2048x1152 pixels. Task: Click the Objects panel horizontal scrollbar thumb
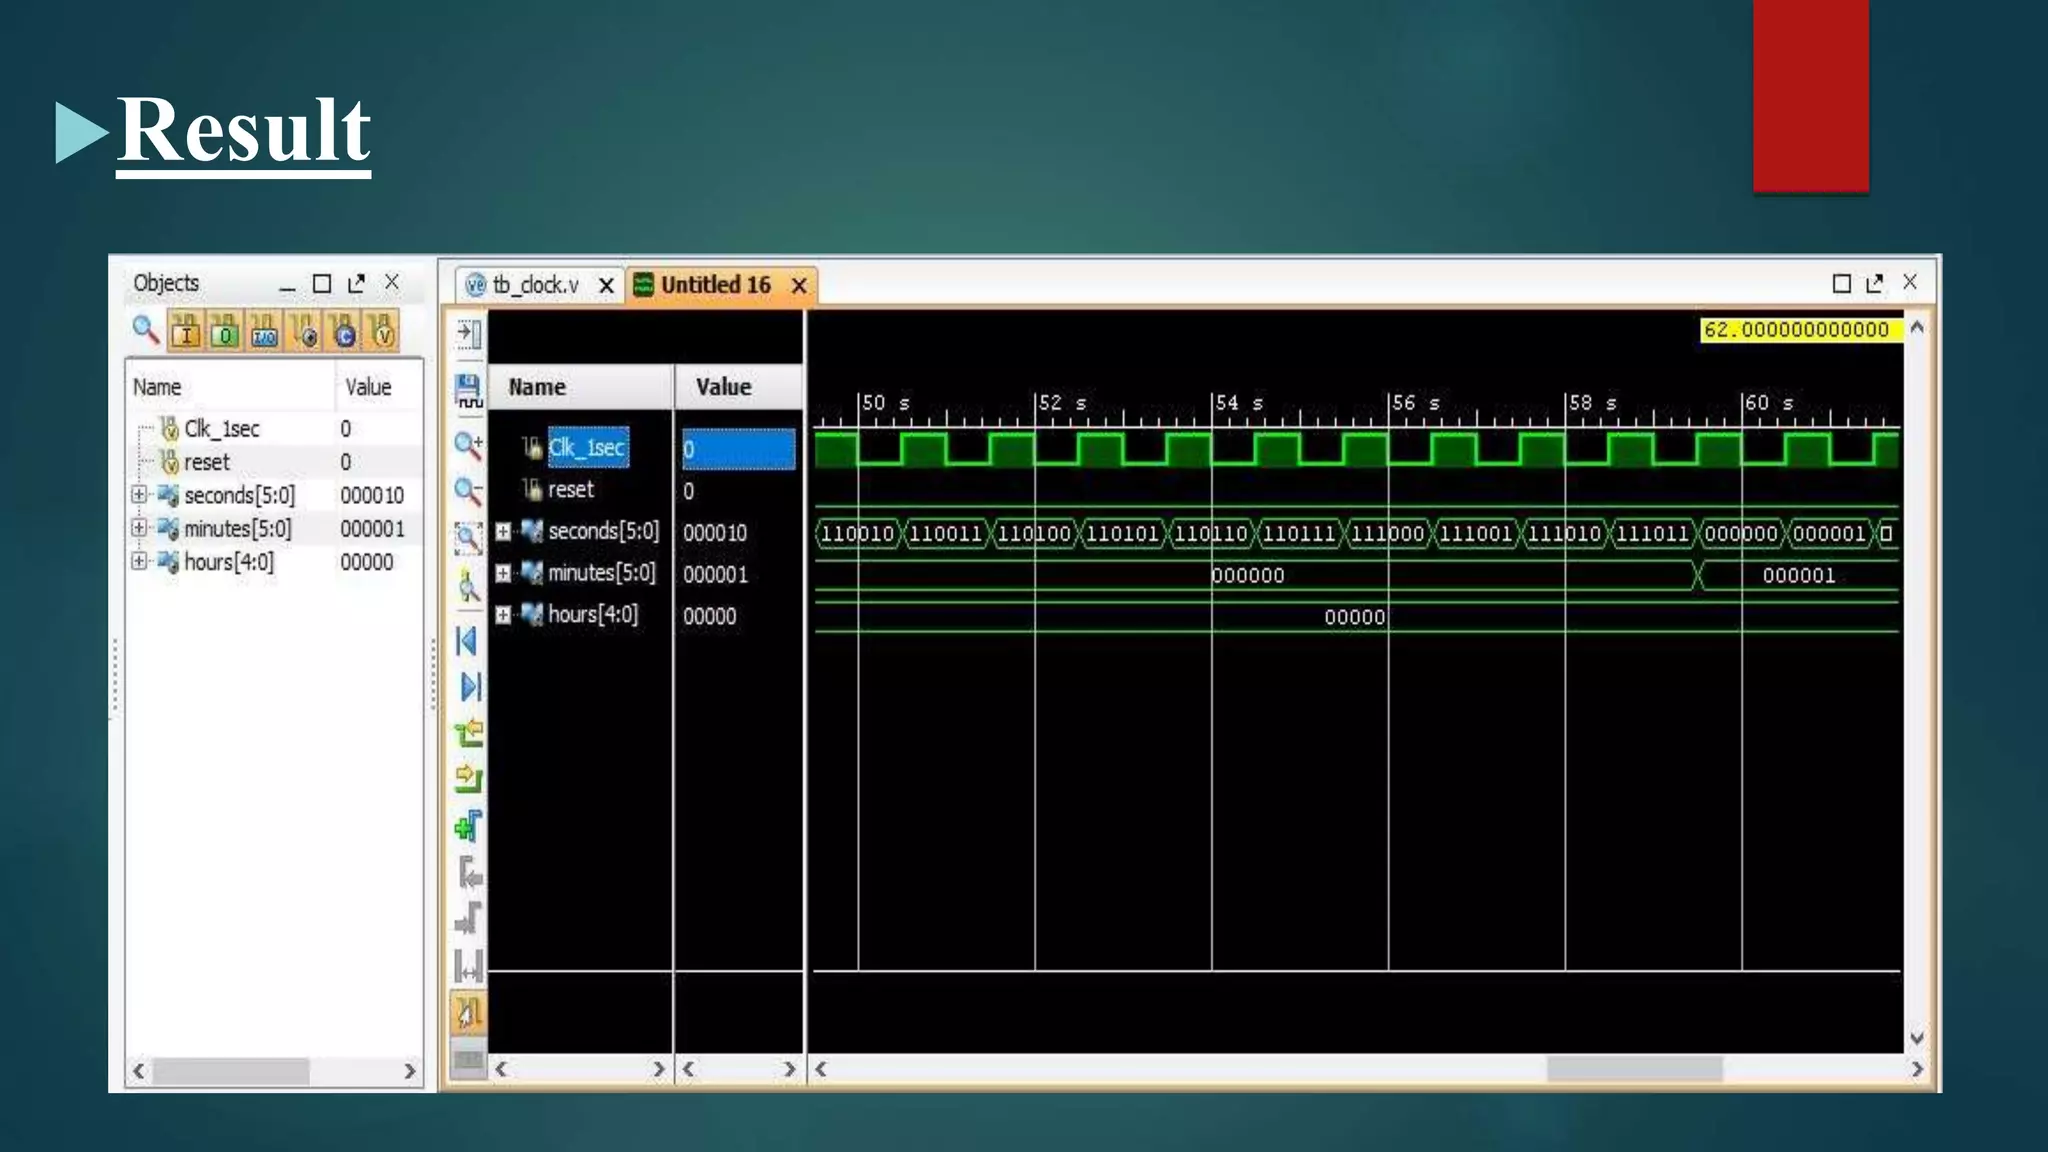click(231, 1071)
